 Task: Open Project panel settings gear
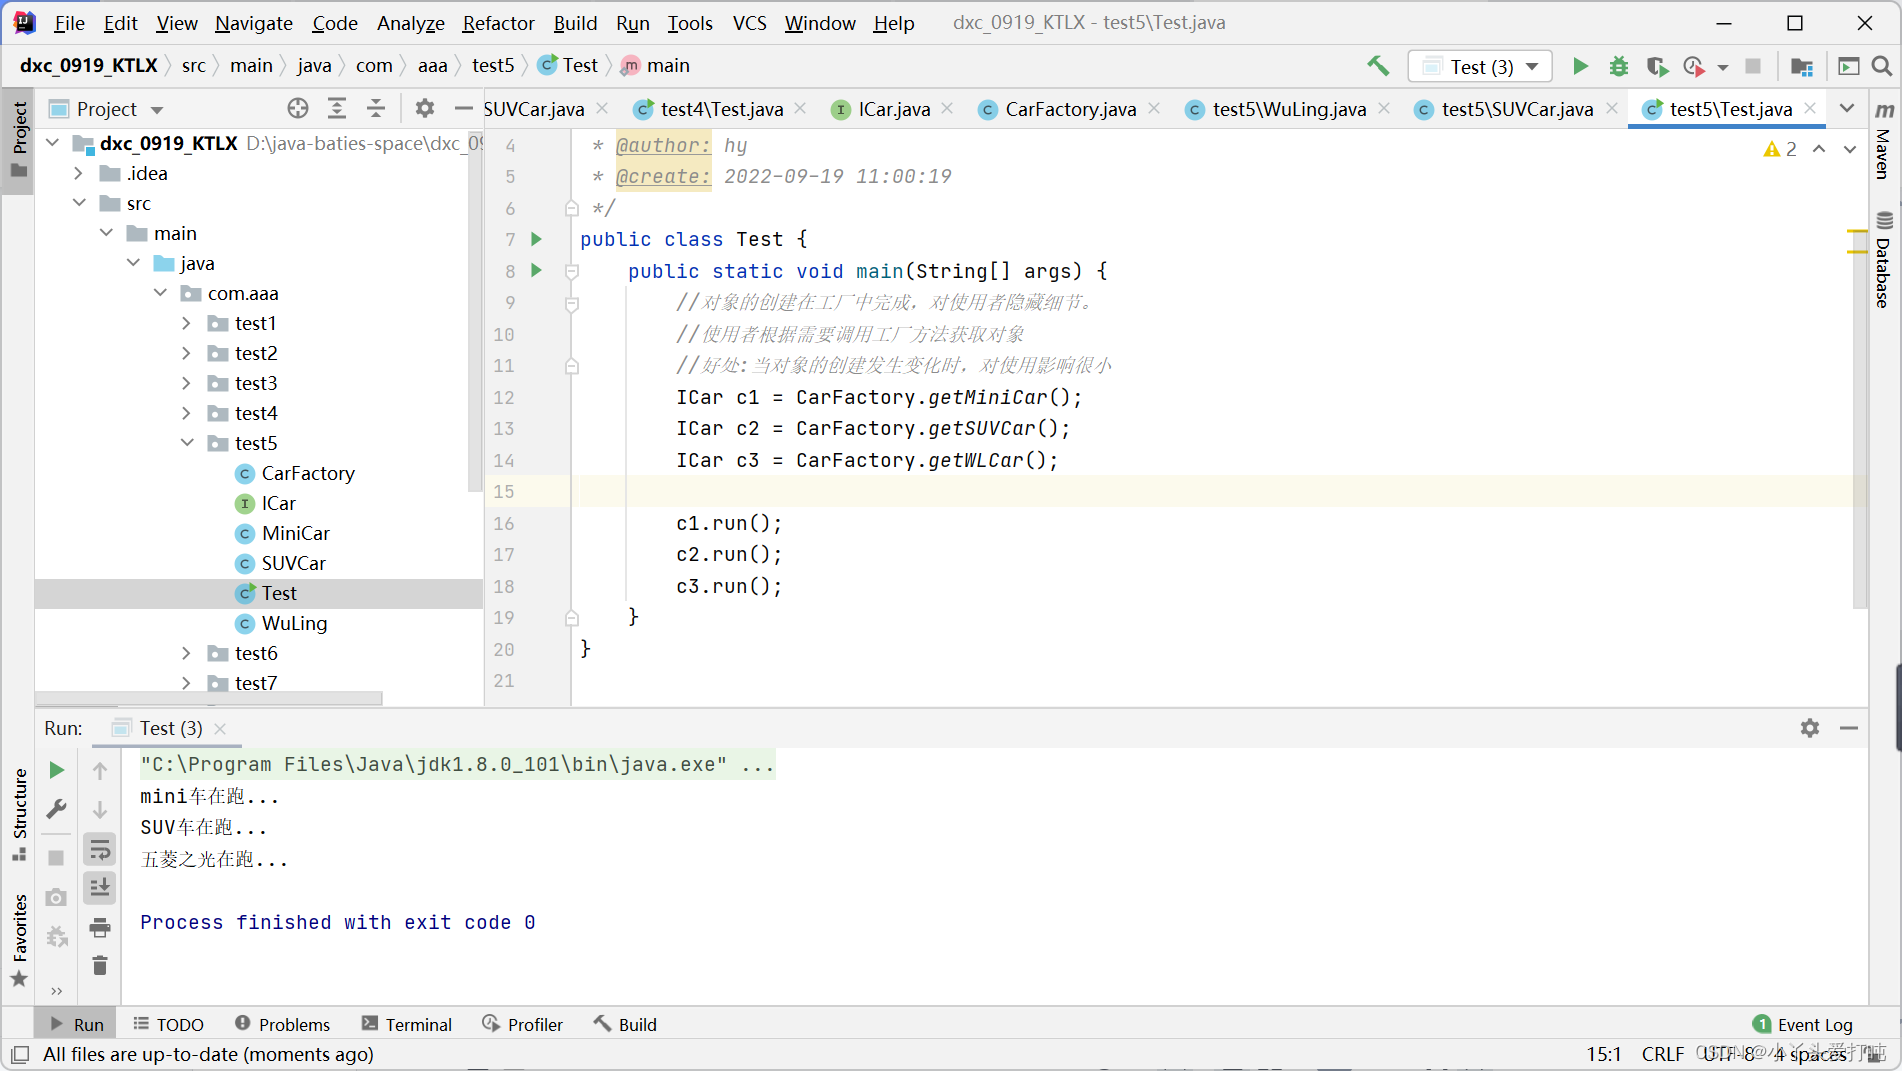click(x=425, y=108)
